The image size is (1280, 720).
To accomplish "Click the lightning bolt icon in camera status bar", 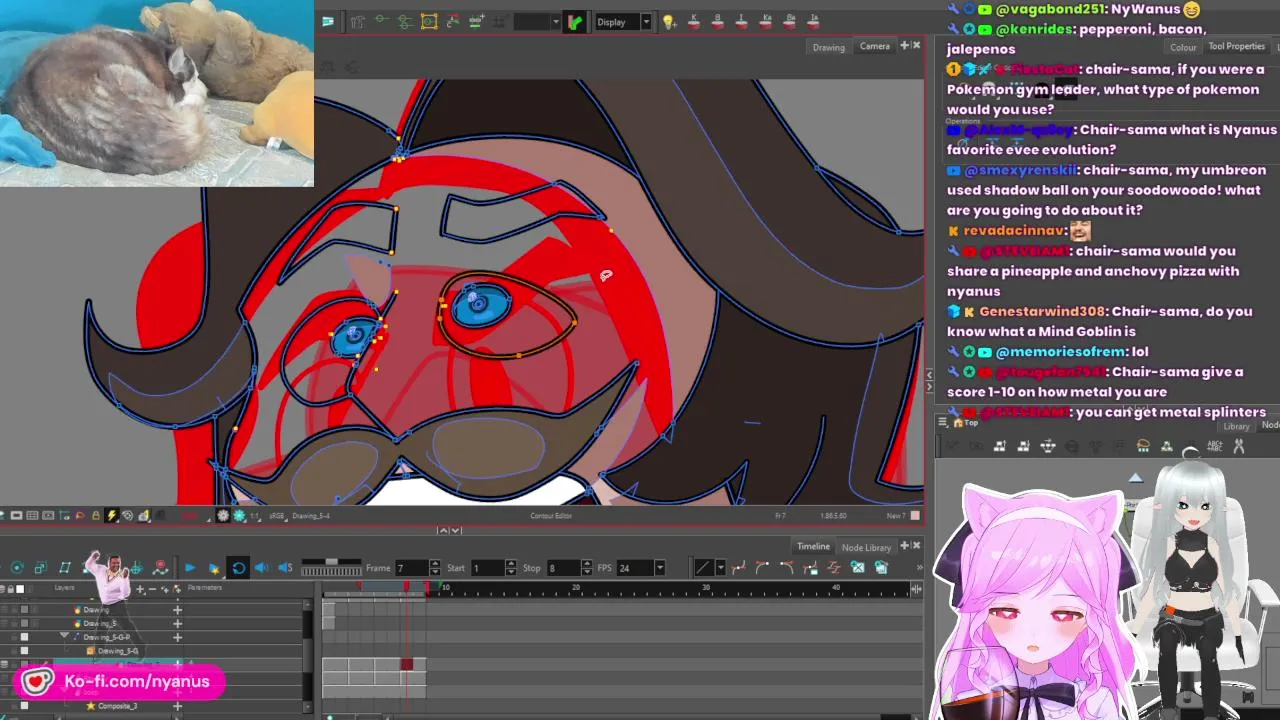I will [112, 516].
